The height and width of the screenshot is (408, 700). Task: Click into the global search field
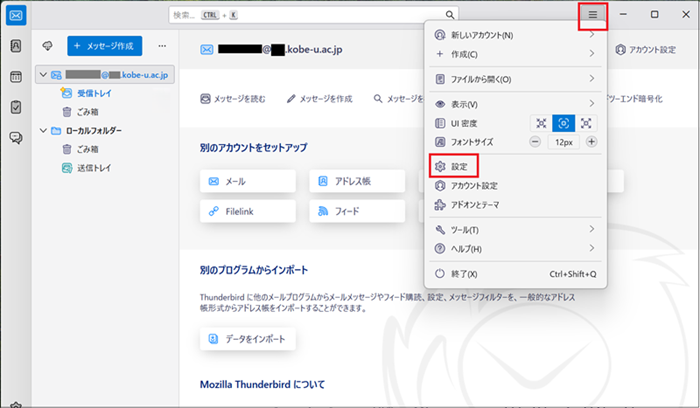[300, 15]
